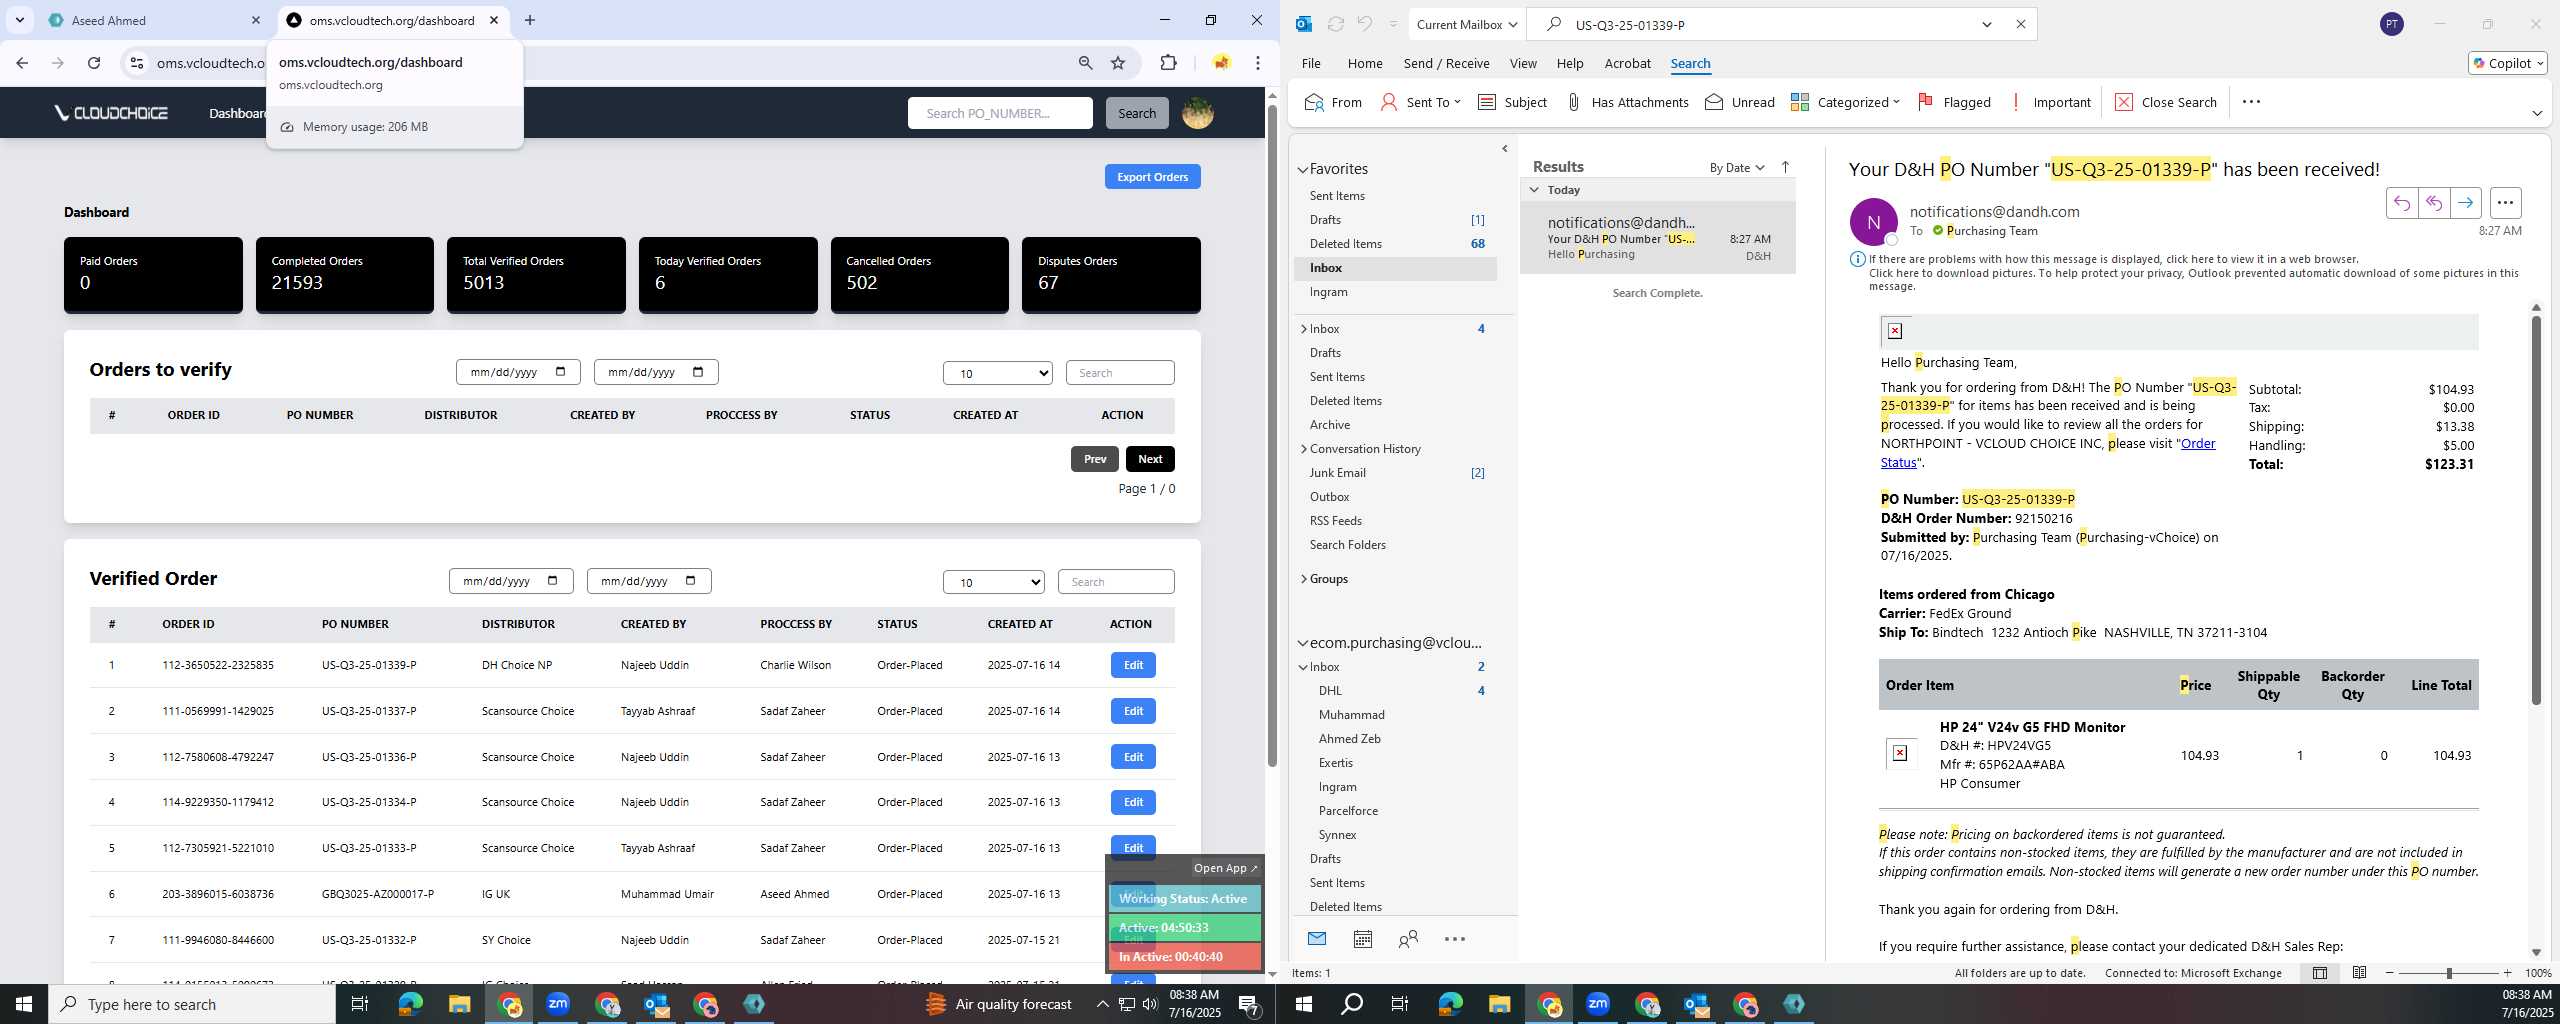2560x1024 pixels.
Task: Click Verified Order start date field
Action: point(511,581)
